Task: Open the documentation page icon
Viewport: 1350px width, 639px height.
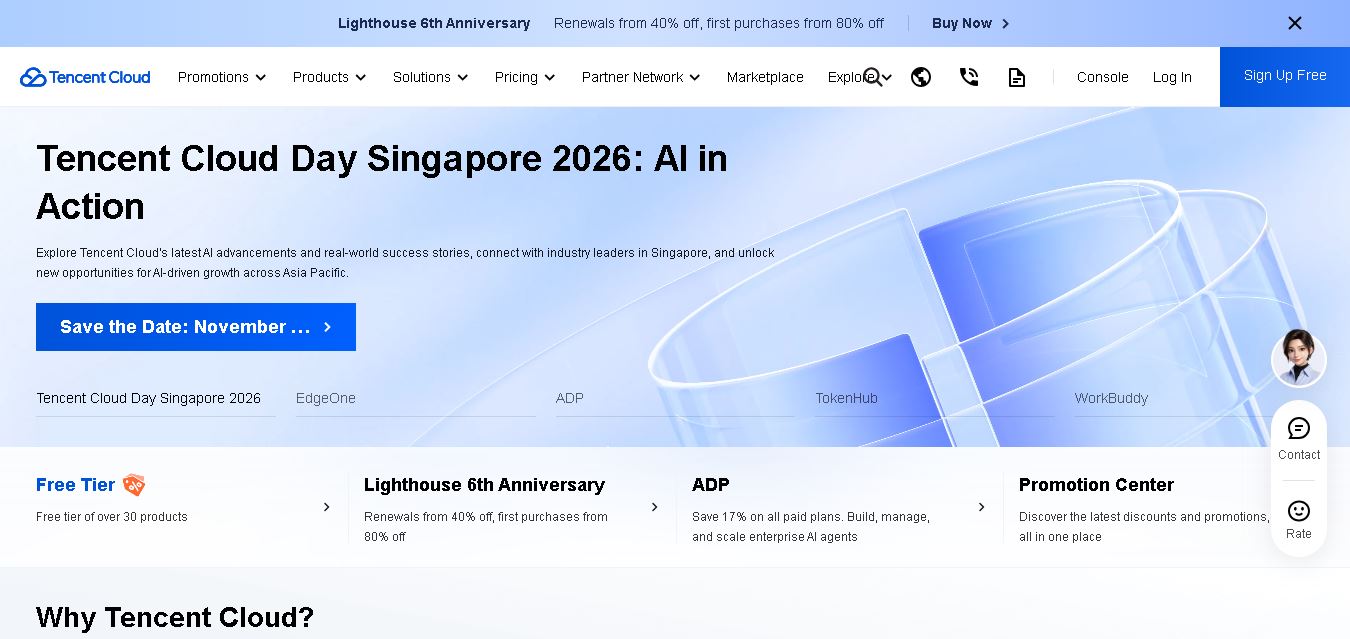Action: coord(1017,77)
